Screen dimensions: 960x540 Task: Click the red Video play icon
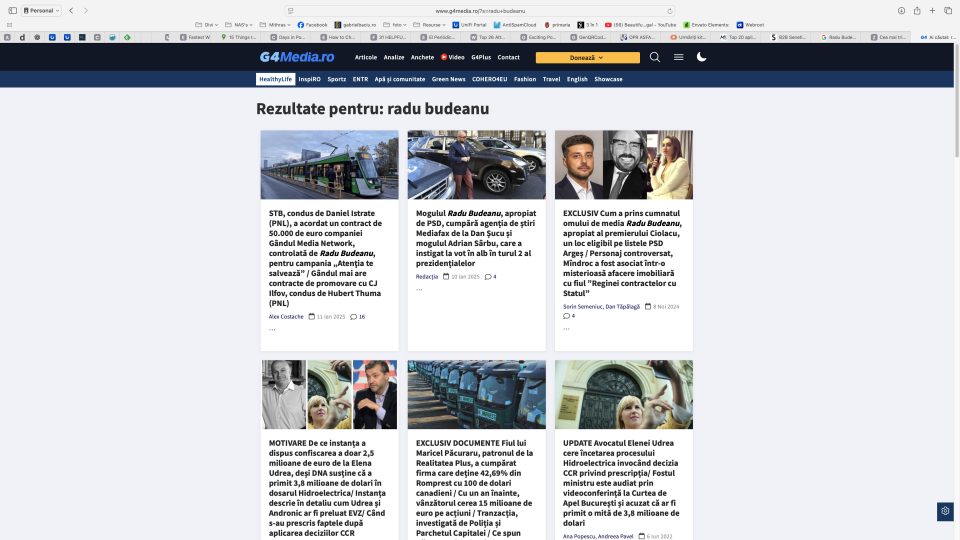444,57
